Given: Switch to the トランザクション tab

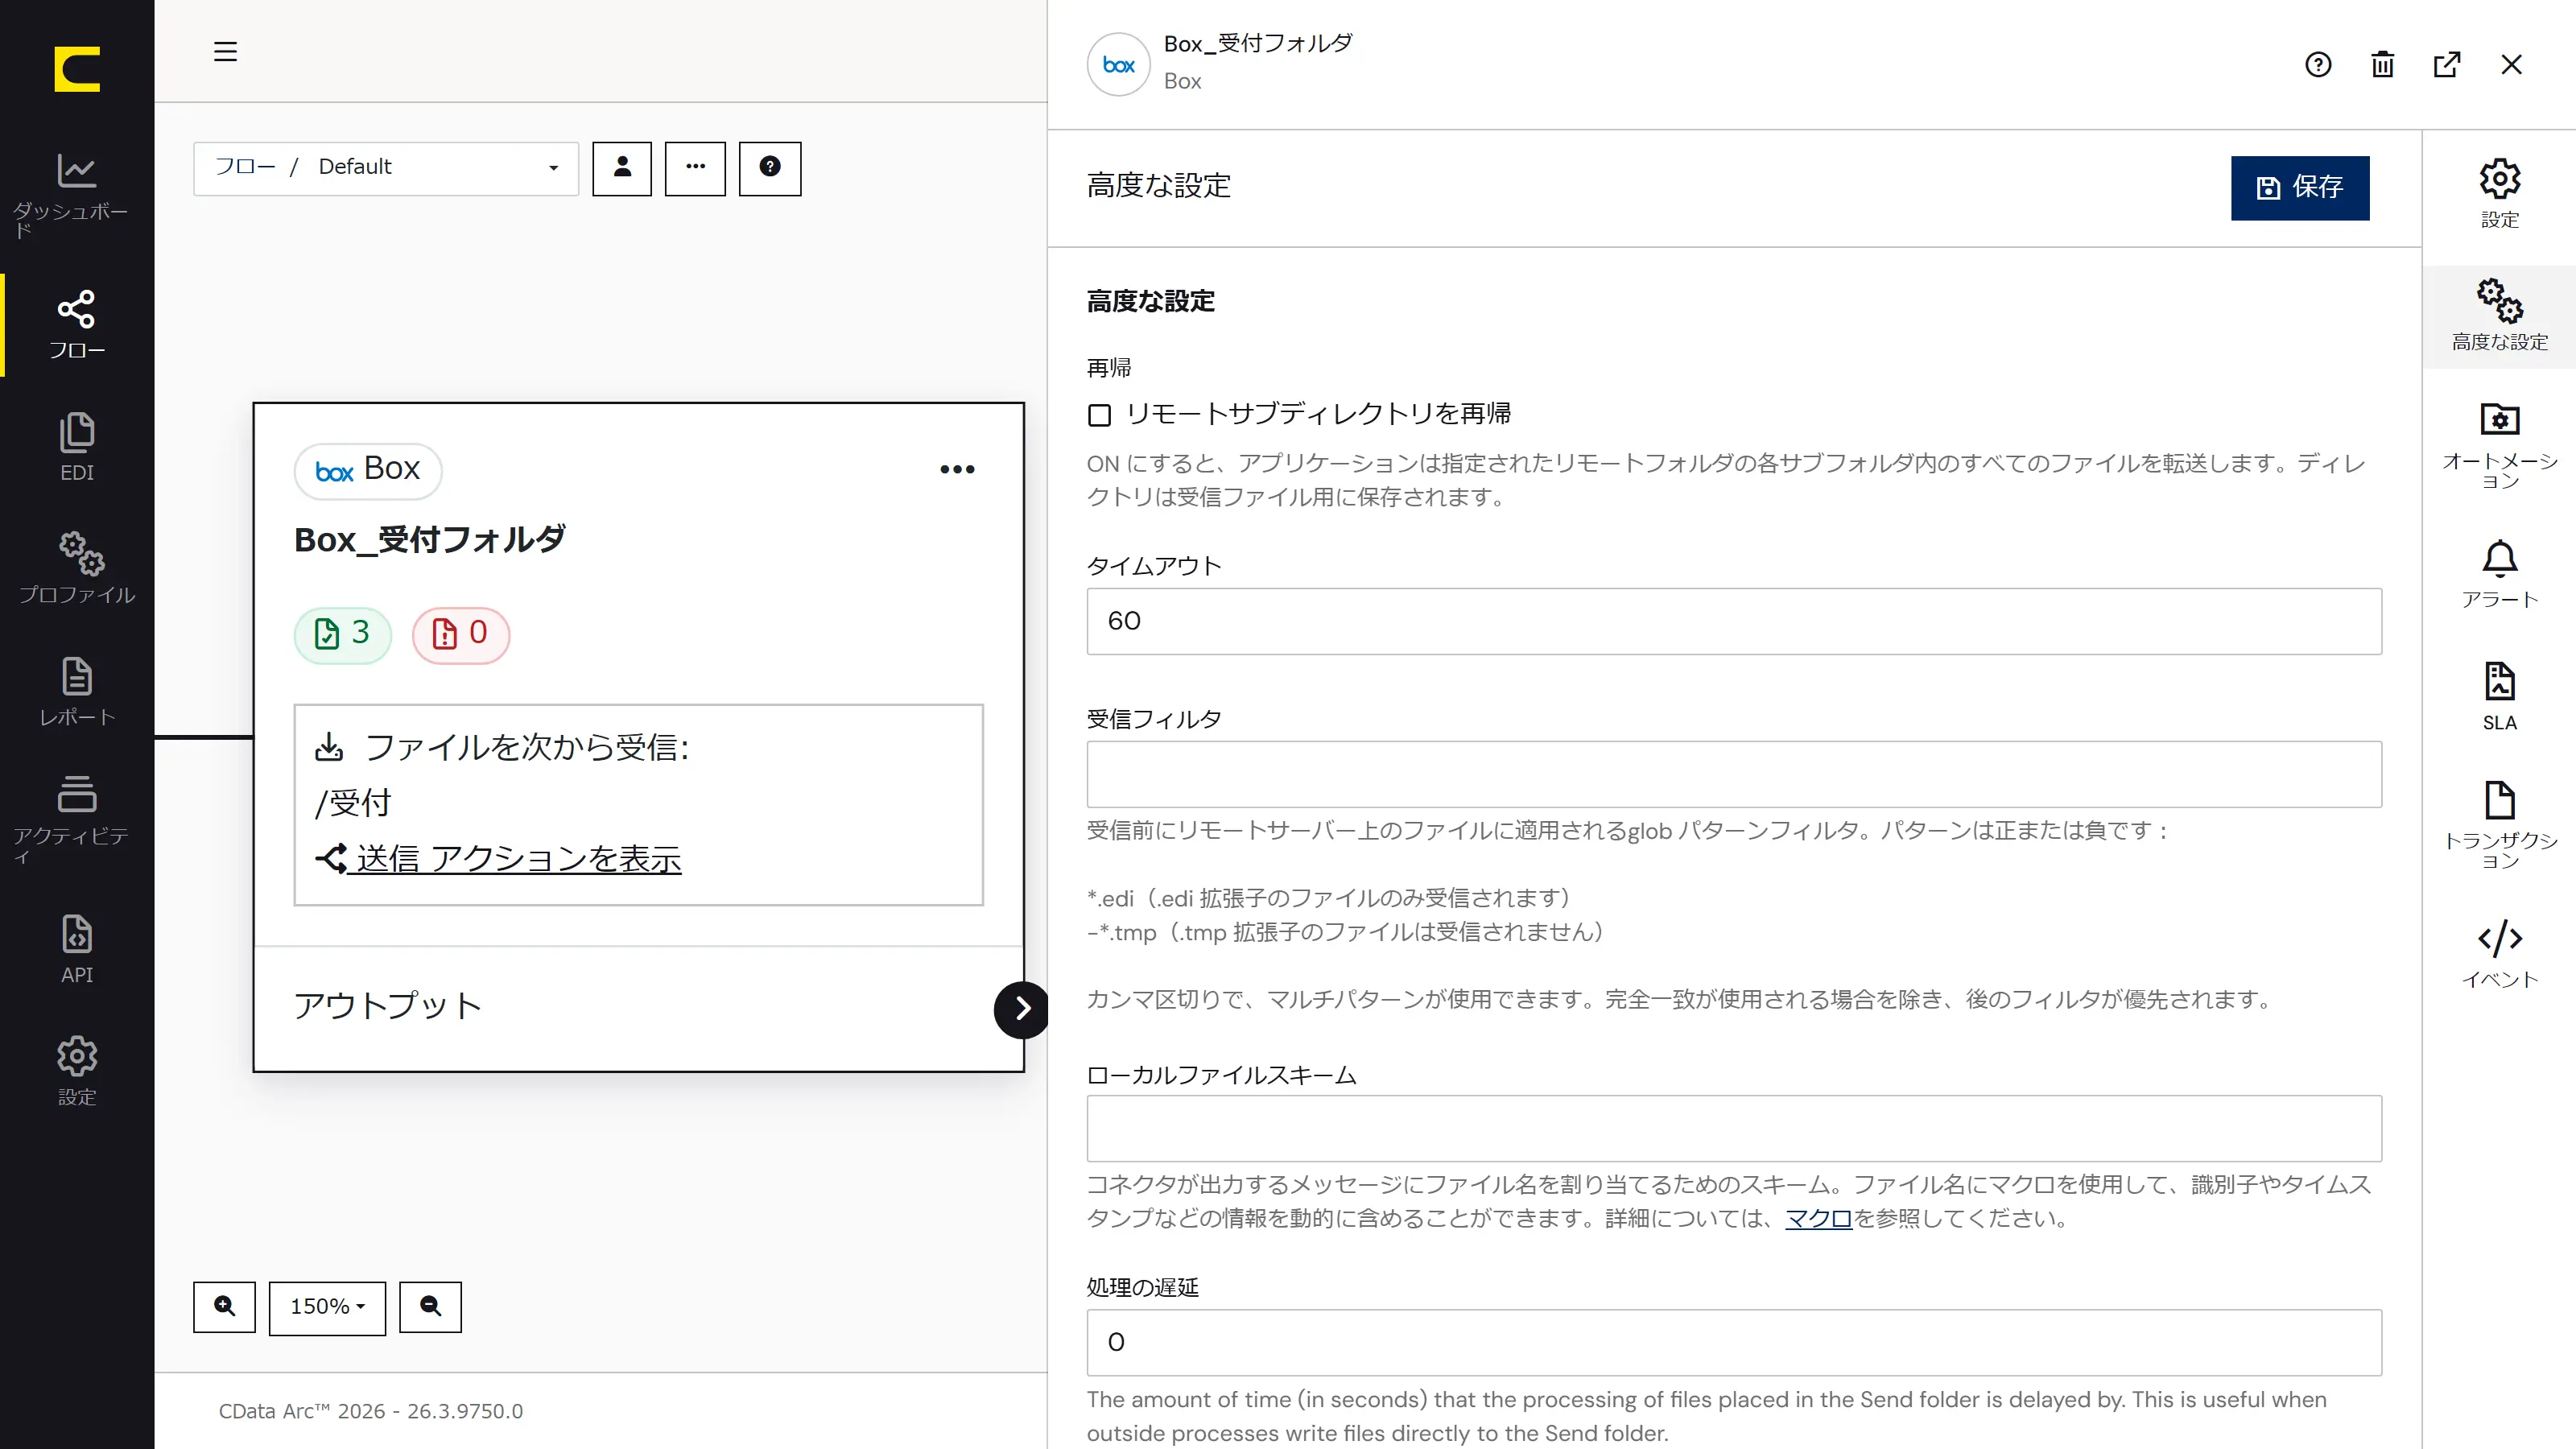Looking at the screenshot, I should [2499, 824].
